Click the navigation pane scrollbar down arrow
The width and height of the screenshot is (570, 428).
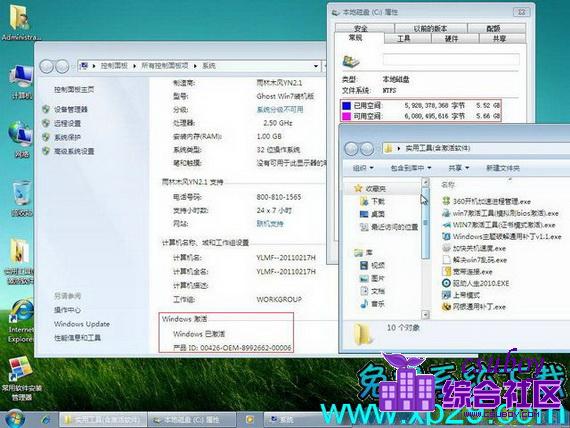click(x=425, y=314)
